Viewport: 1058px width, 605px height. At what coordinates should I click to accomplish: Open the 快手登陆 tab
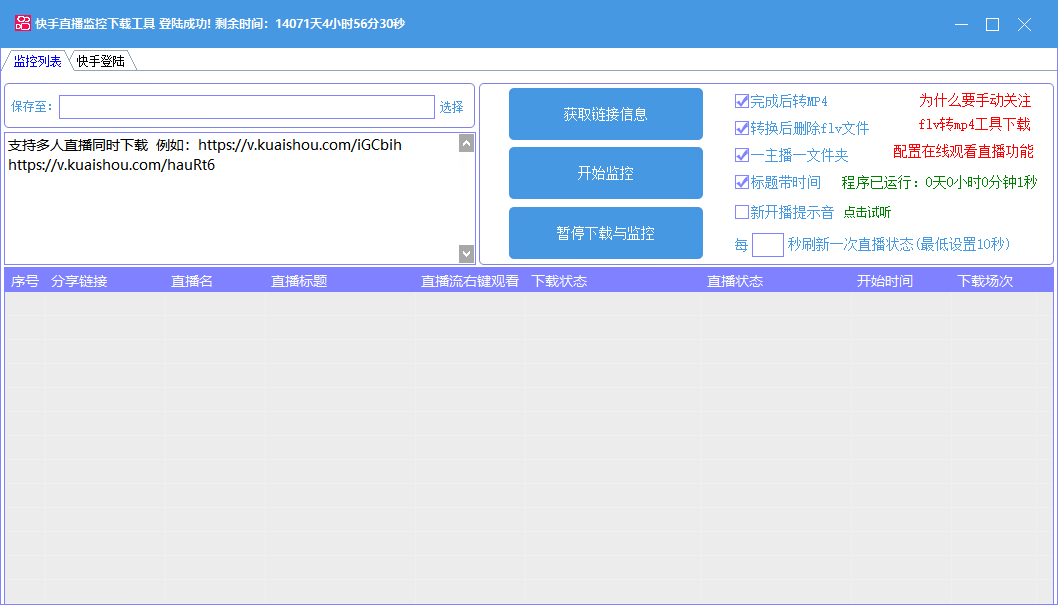[x=101, y=61]
